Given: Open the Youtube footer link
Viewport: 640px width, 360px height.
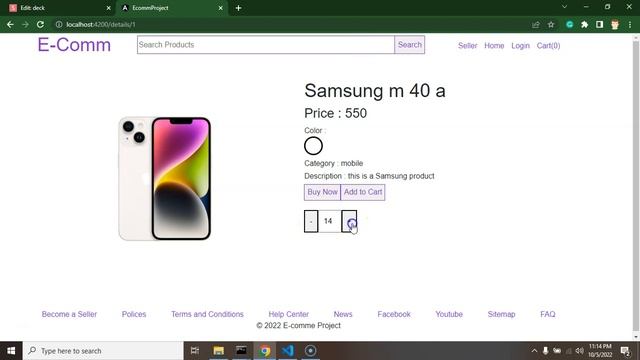Looking at the screenshot, I should (449, 314).
